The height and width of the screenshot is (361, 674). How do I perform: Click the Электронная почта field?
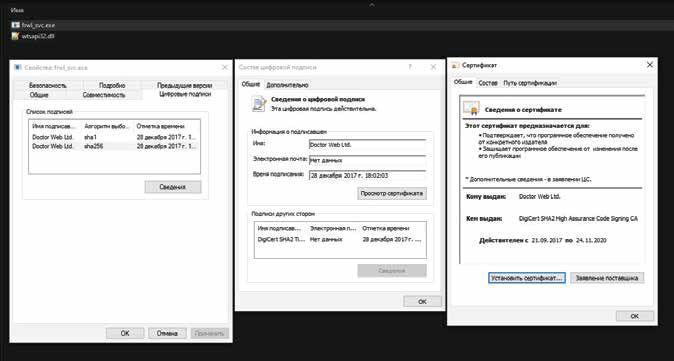tap(367, 160)
